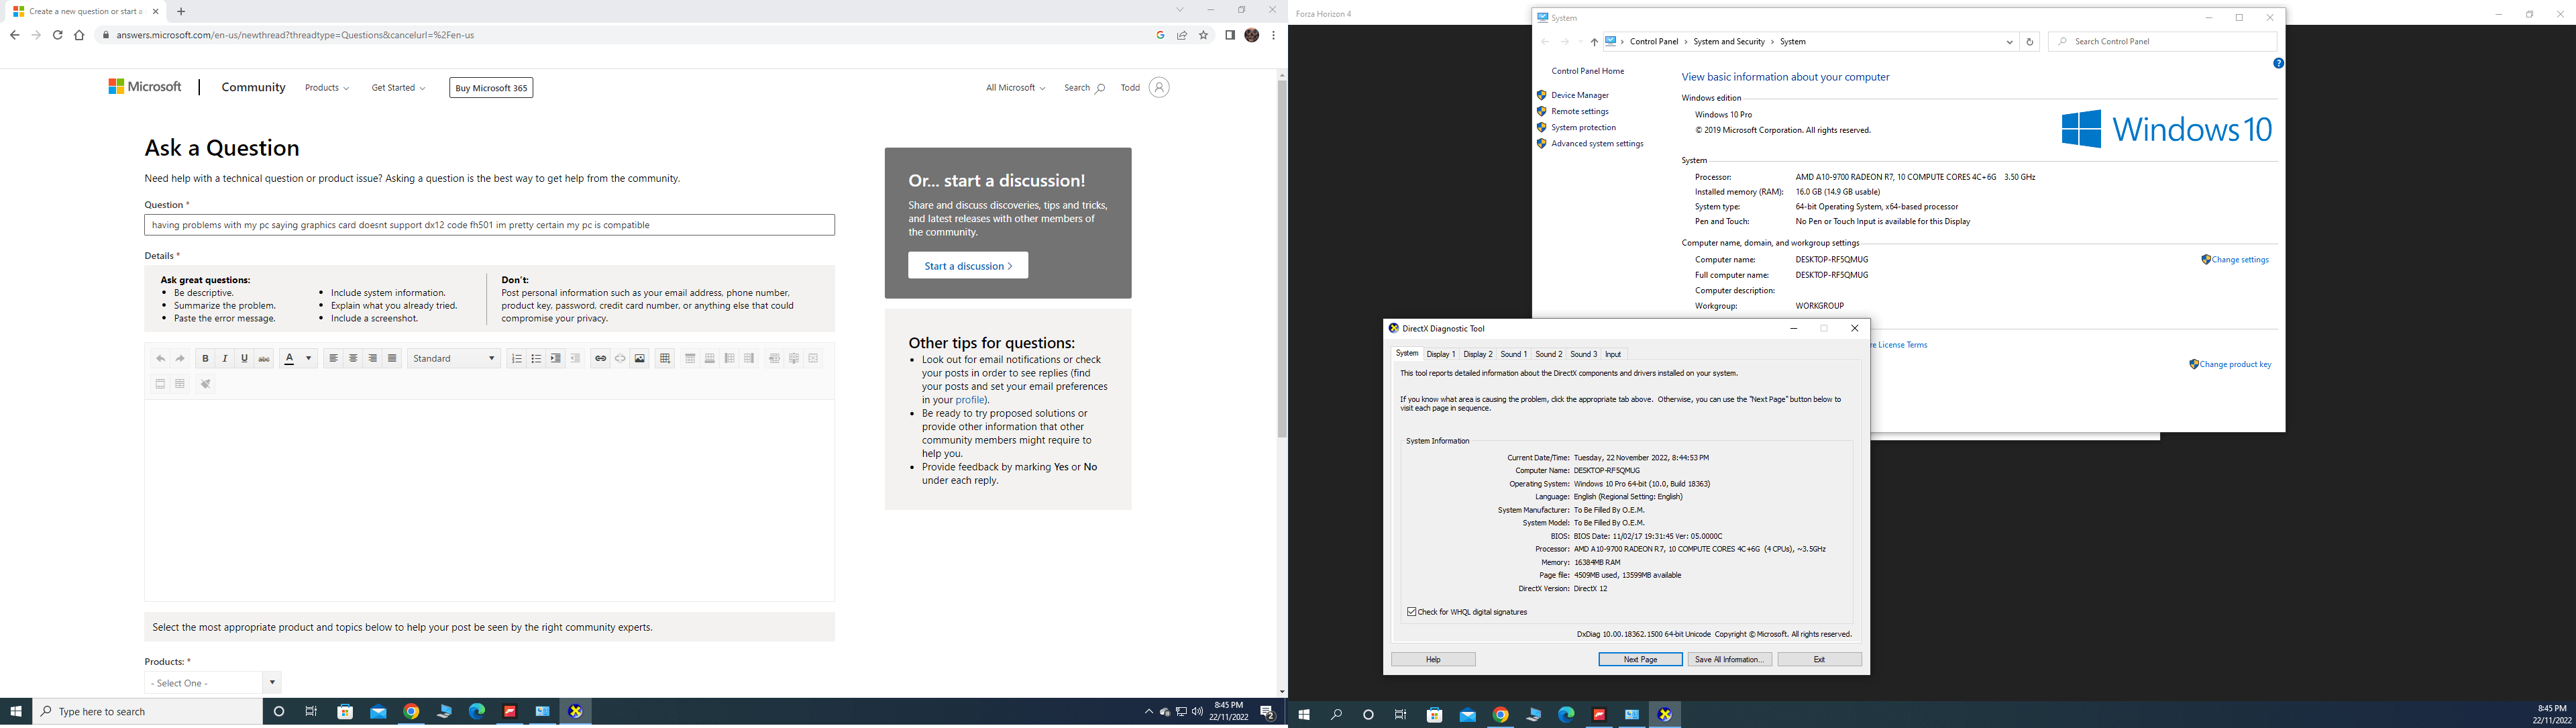Click Windows taskbar search icon
Screen dimensions: 2576x728
coord(1336,713)
